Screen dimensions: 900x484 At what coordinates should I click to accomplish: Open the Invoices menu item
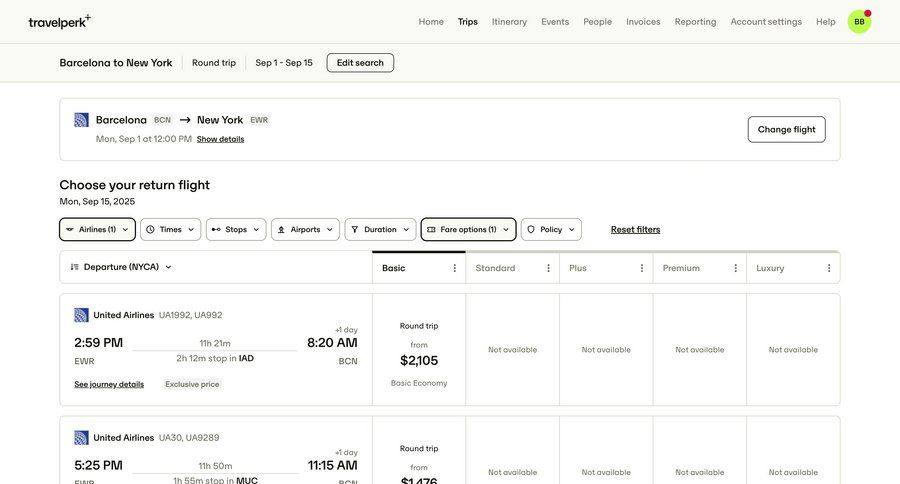643,22
